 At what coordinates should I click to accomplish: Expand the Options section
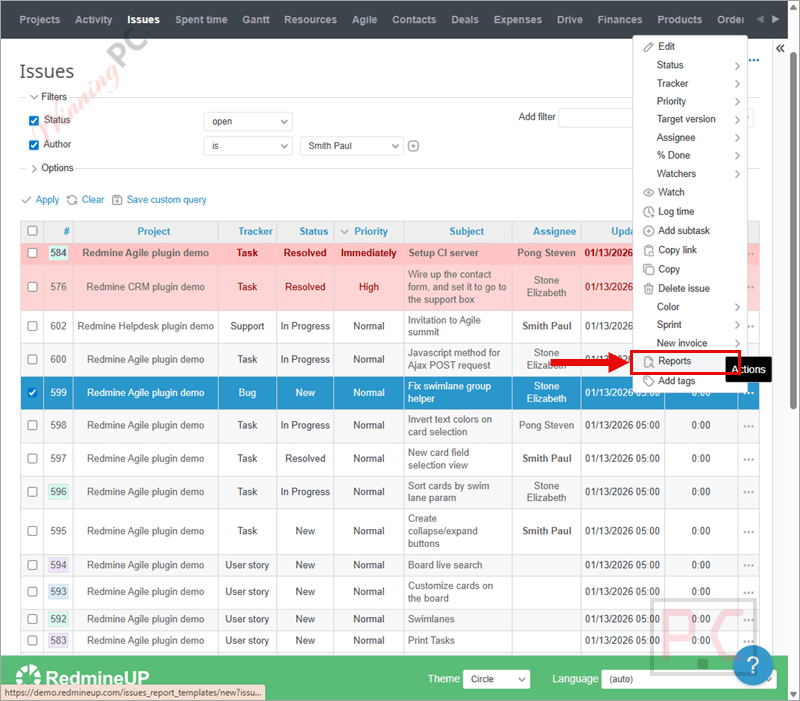tap(52, 168)
